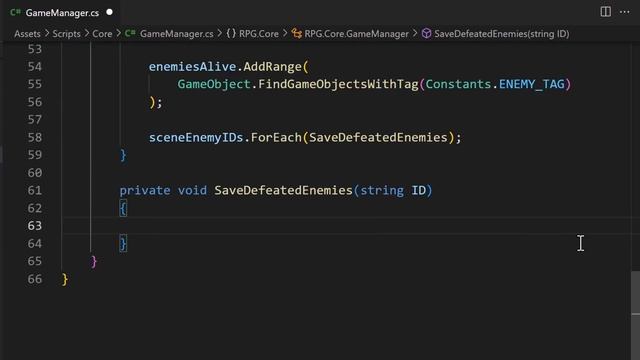Click the enemiesAlive variable on line 54
This screenshot has width=640, height=360.
coord(192,67)
